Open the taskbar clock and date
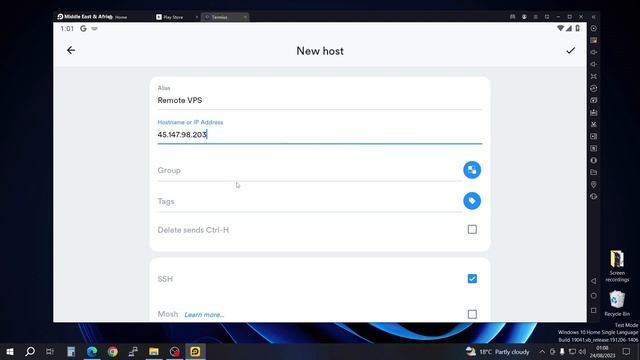This screenshot has width=640, height=360. 602,352
